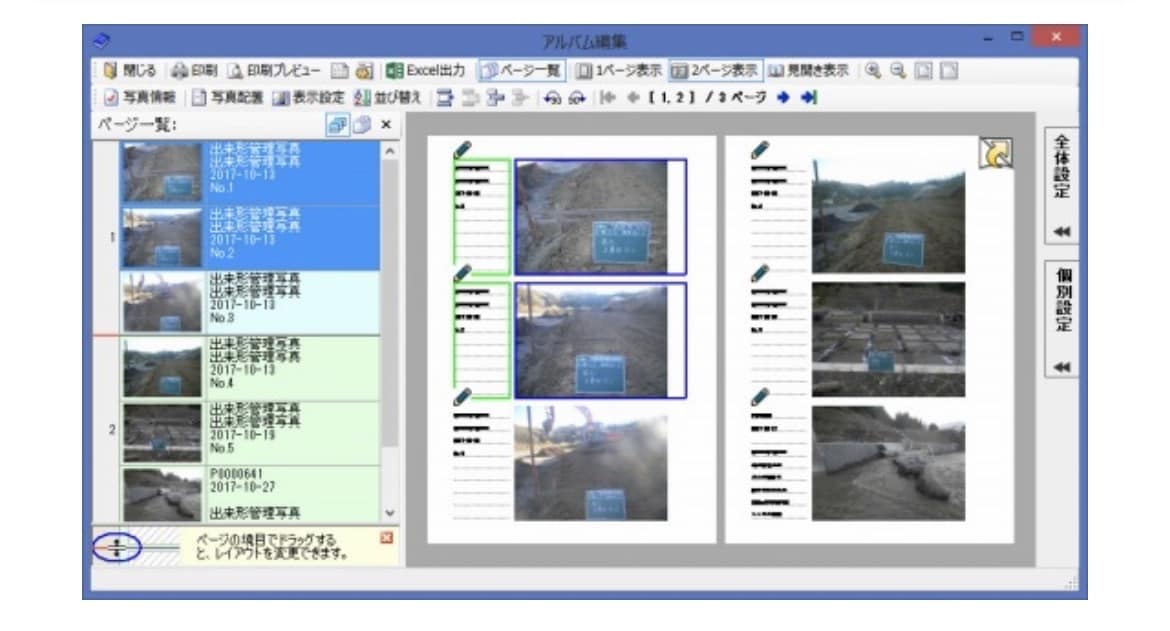
Task: Select the middle photo on the right page
Action: tap(888, 339)
